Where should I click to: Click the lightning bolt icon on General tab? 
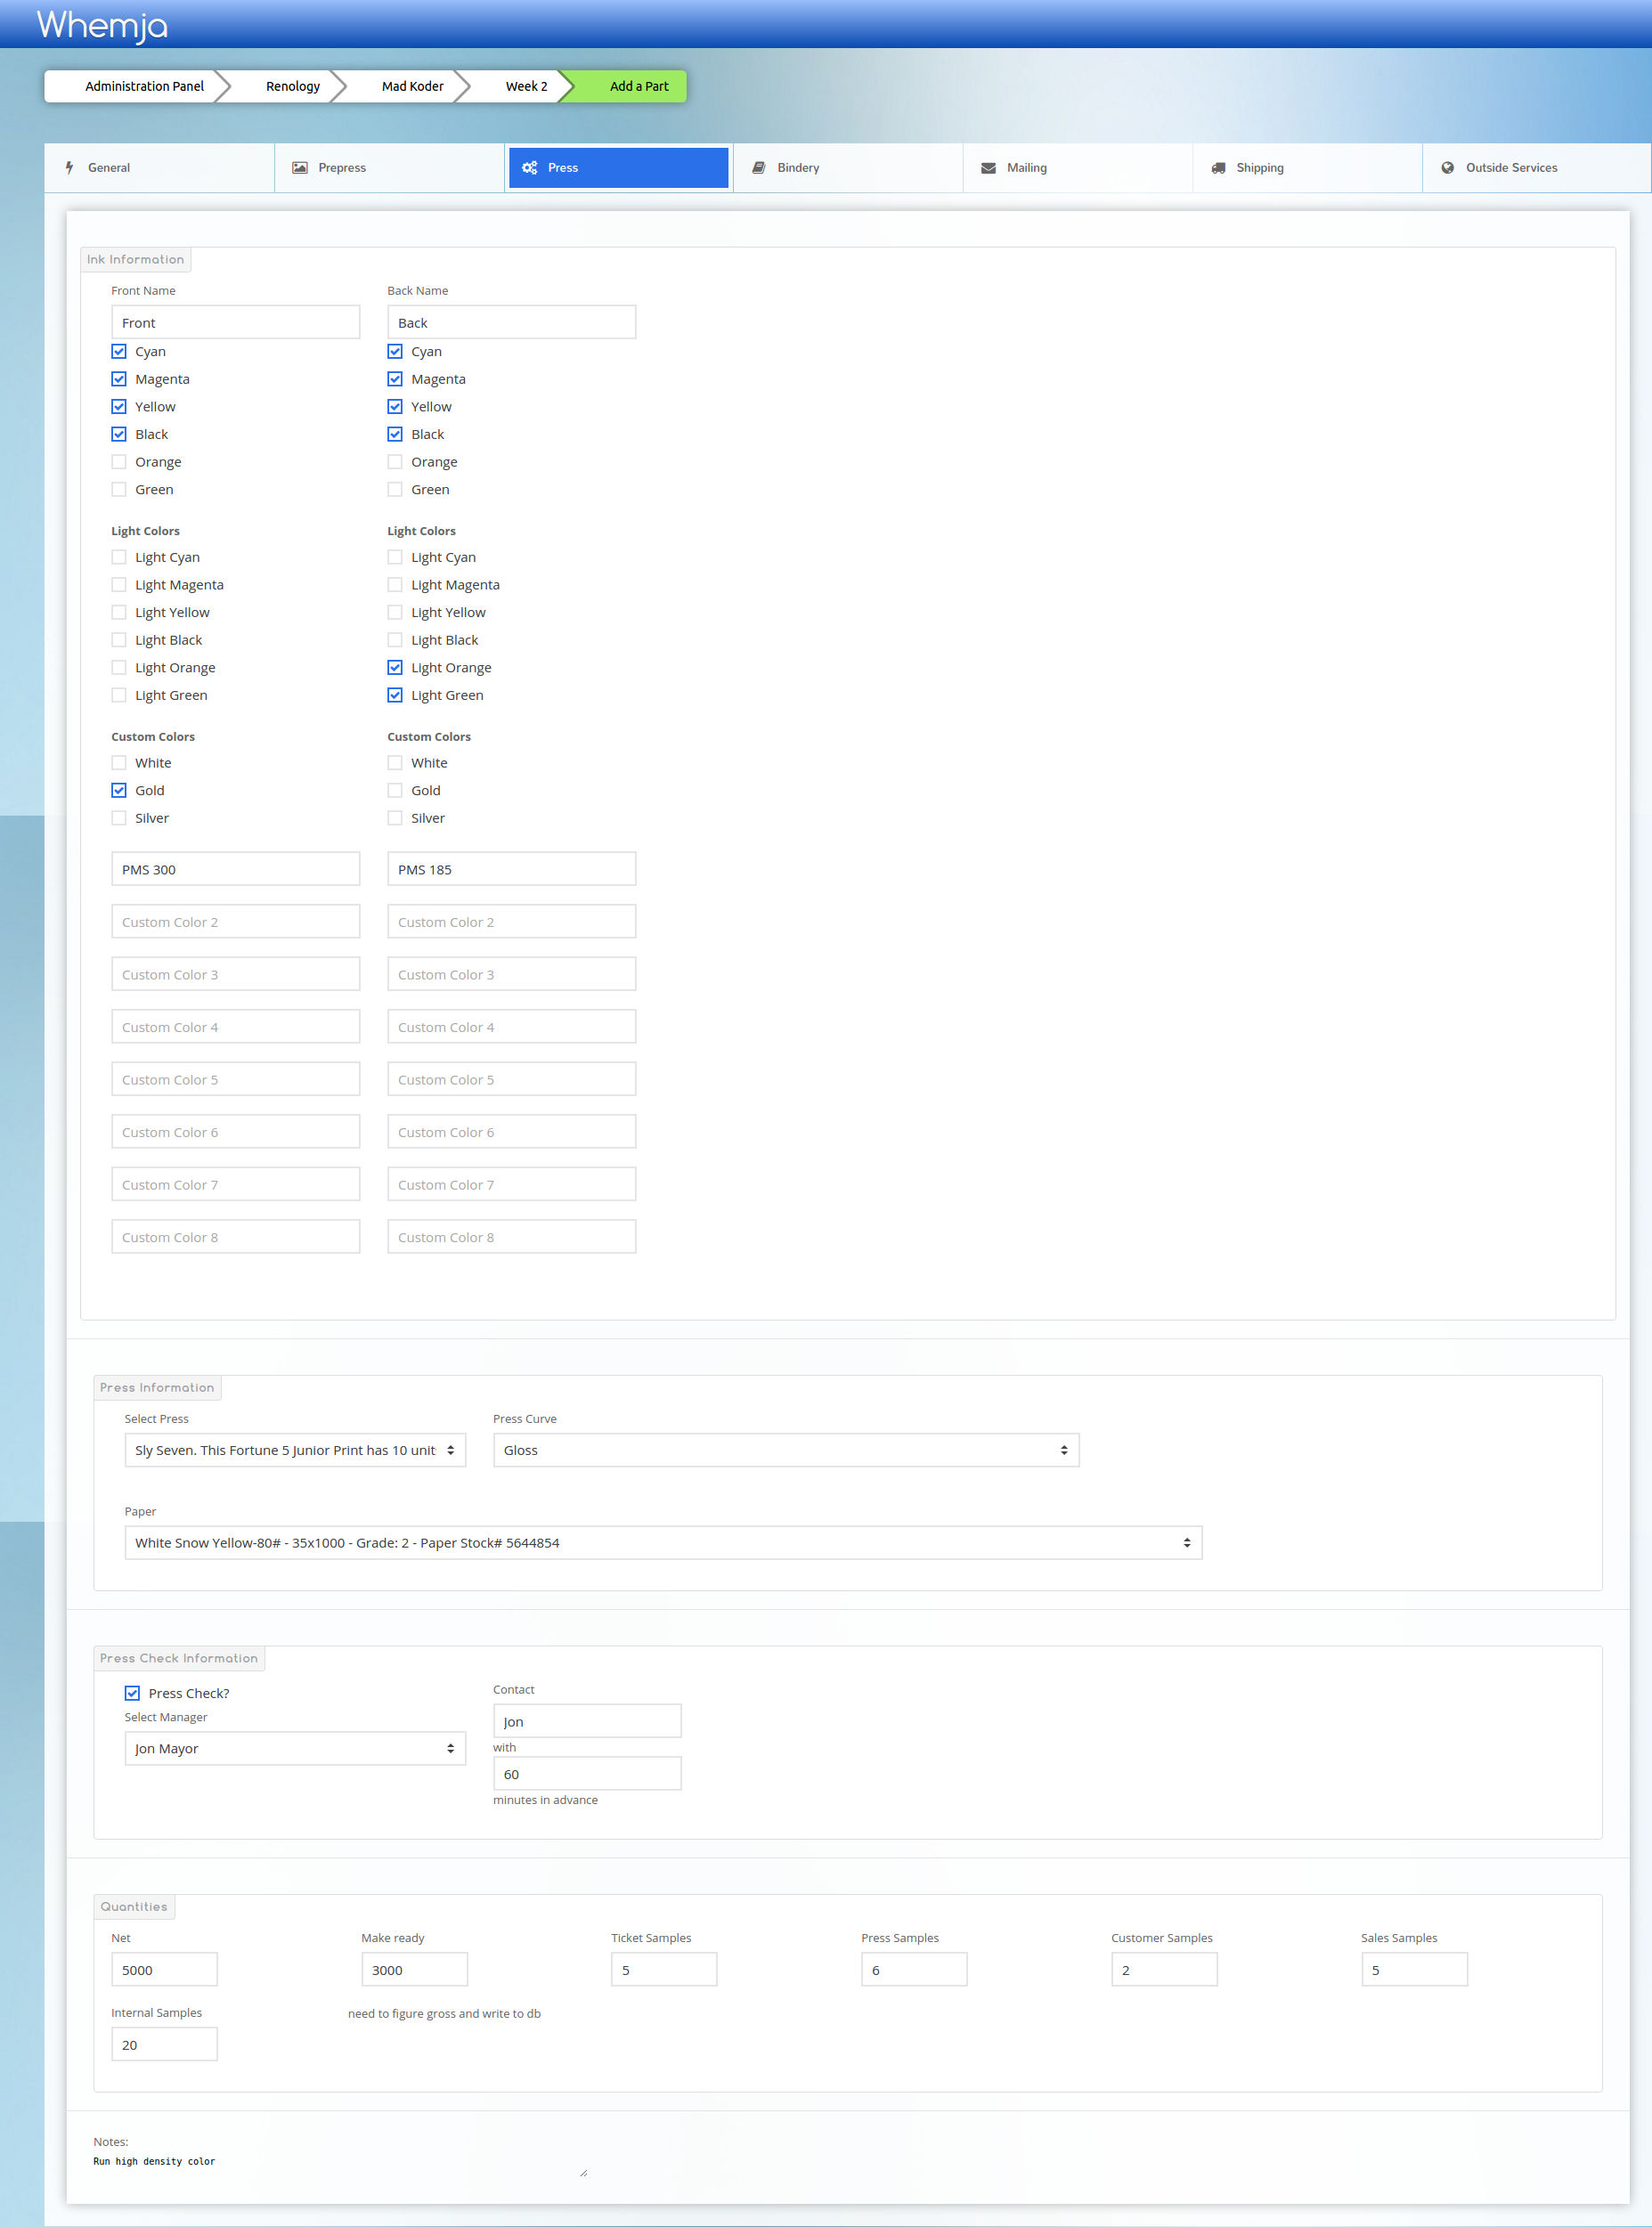69,168
